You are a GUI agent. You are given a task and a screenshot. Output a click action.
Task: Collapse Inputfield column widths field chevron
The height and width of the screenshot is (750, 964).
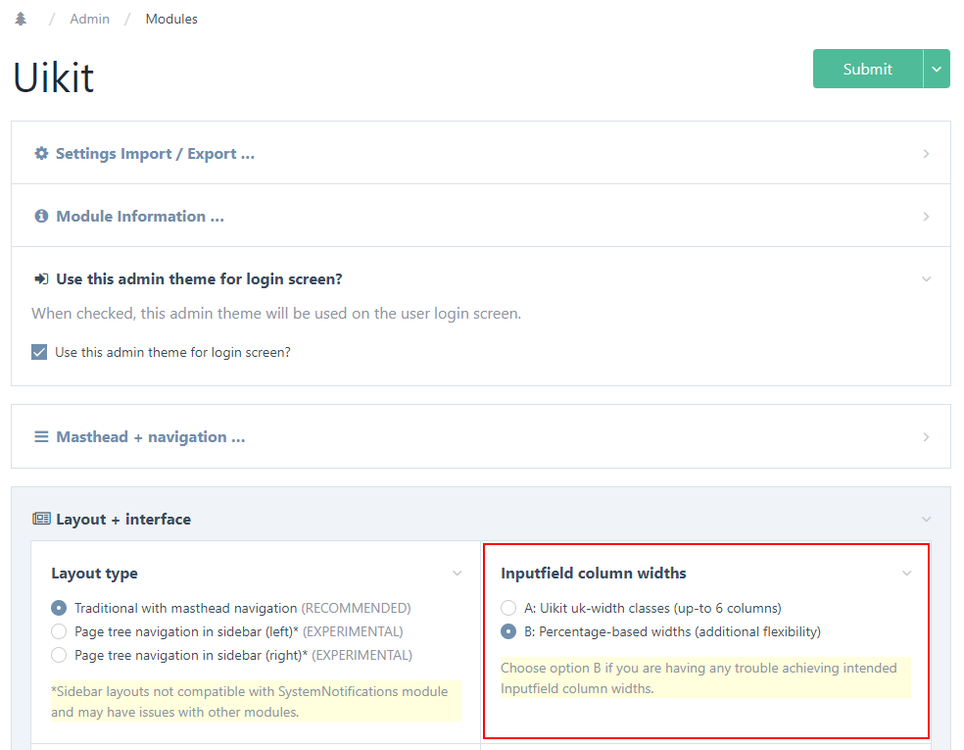pos(906,574)
